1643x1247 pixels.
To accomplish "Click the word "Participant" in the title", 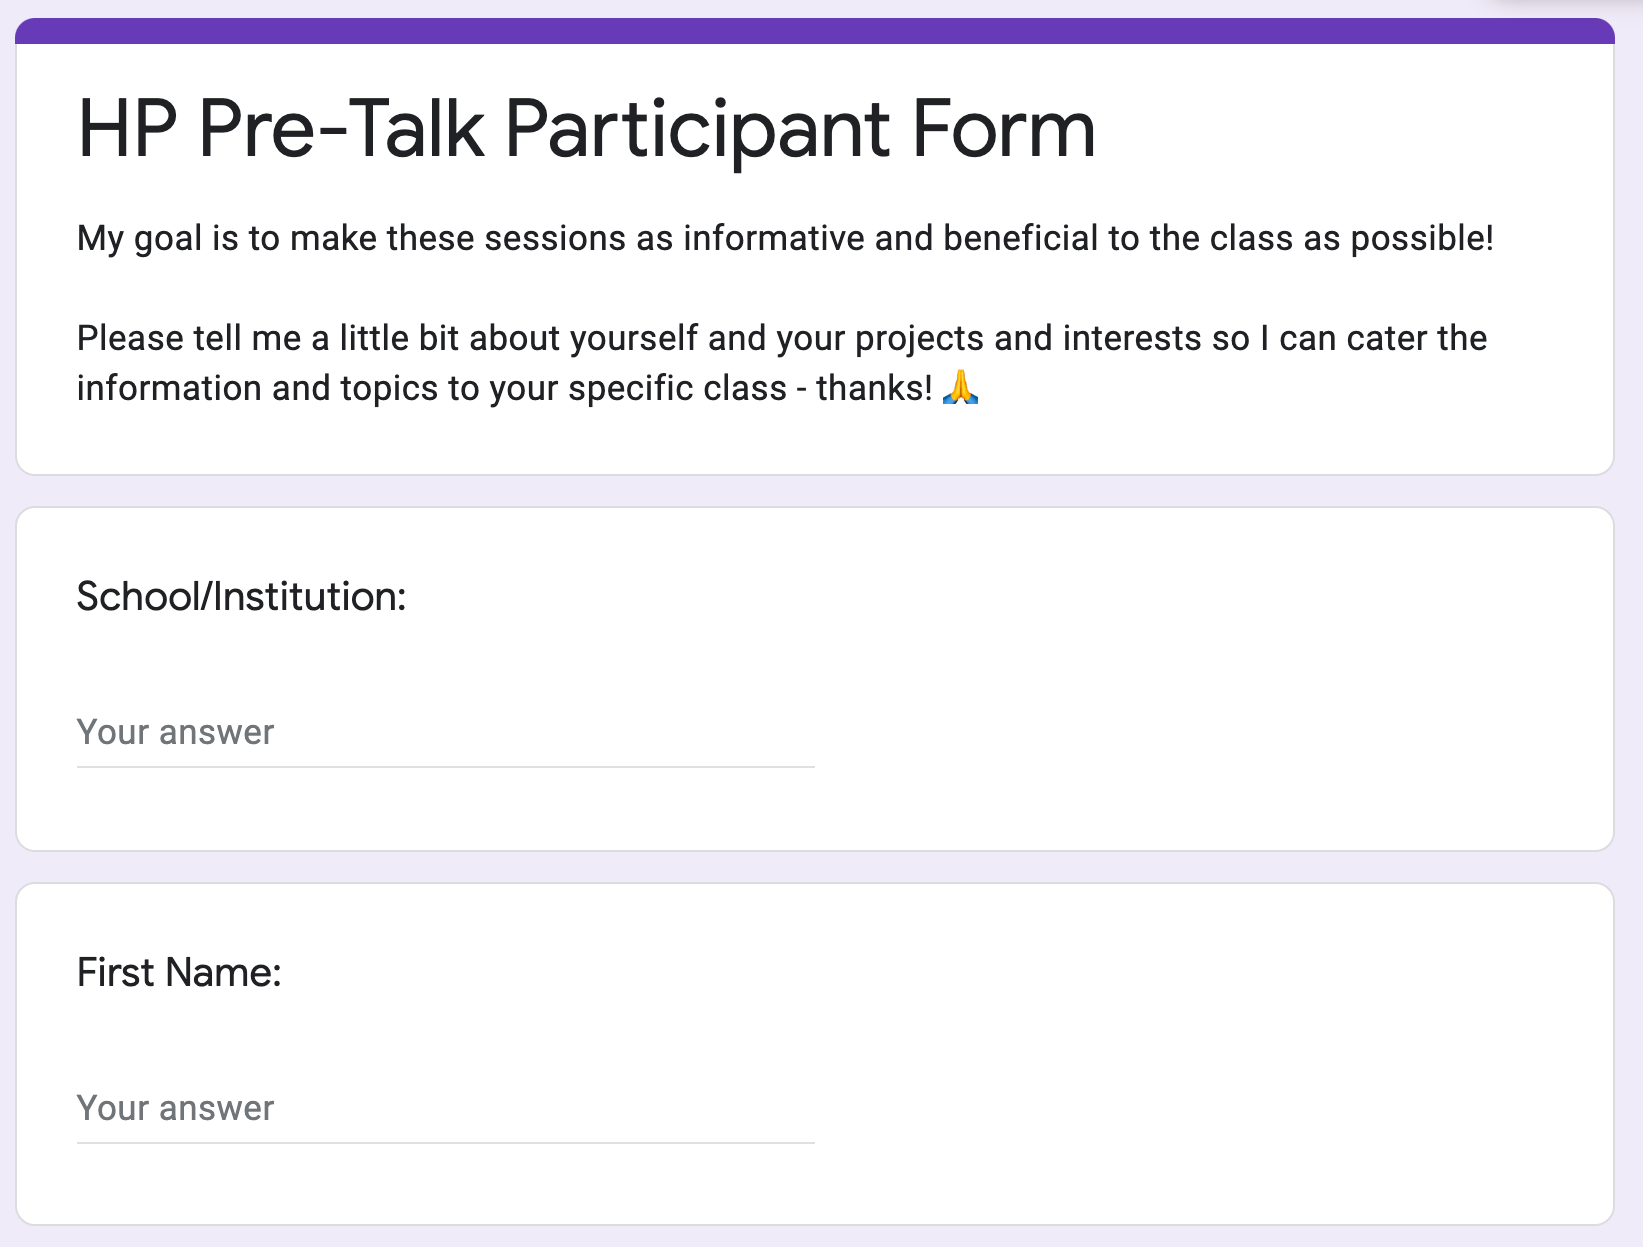I will pos(697,131).
